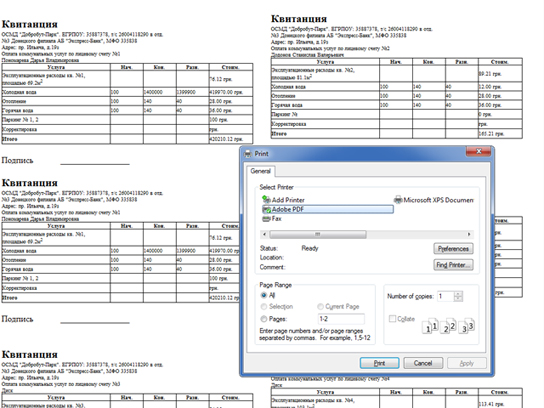Select the All page range option

[264, 295]
